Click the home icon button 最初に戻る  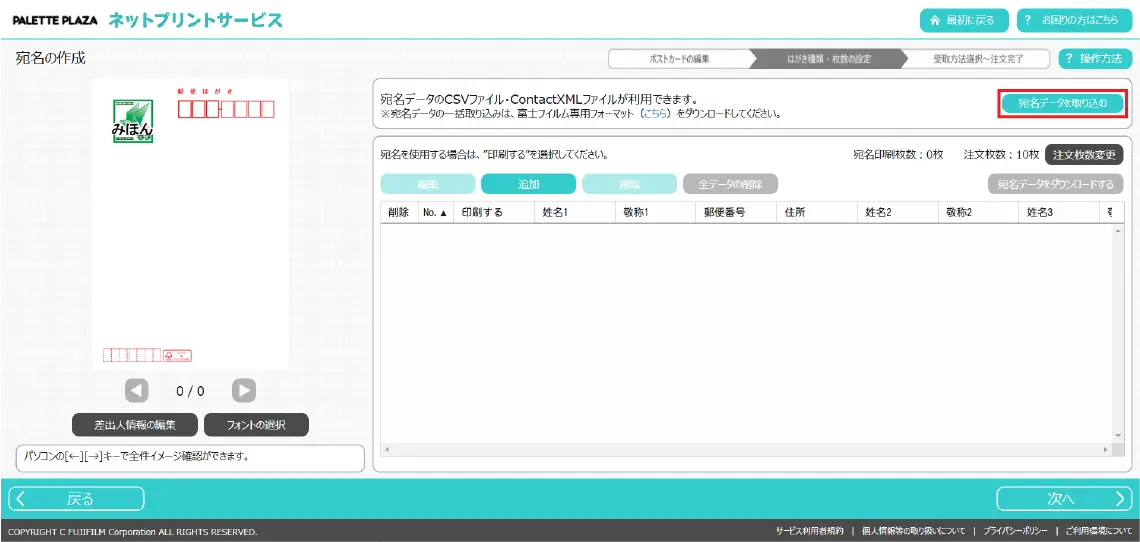coord(963,20)
